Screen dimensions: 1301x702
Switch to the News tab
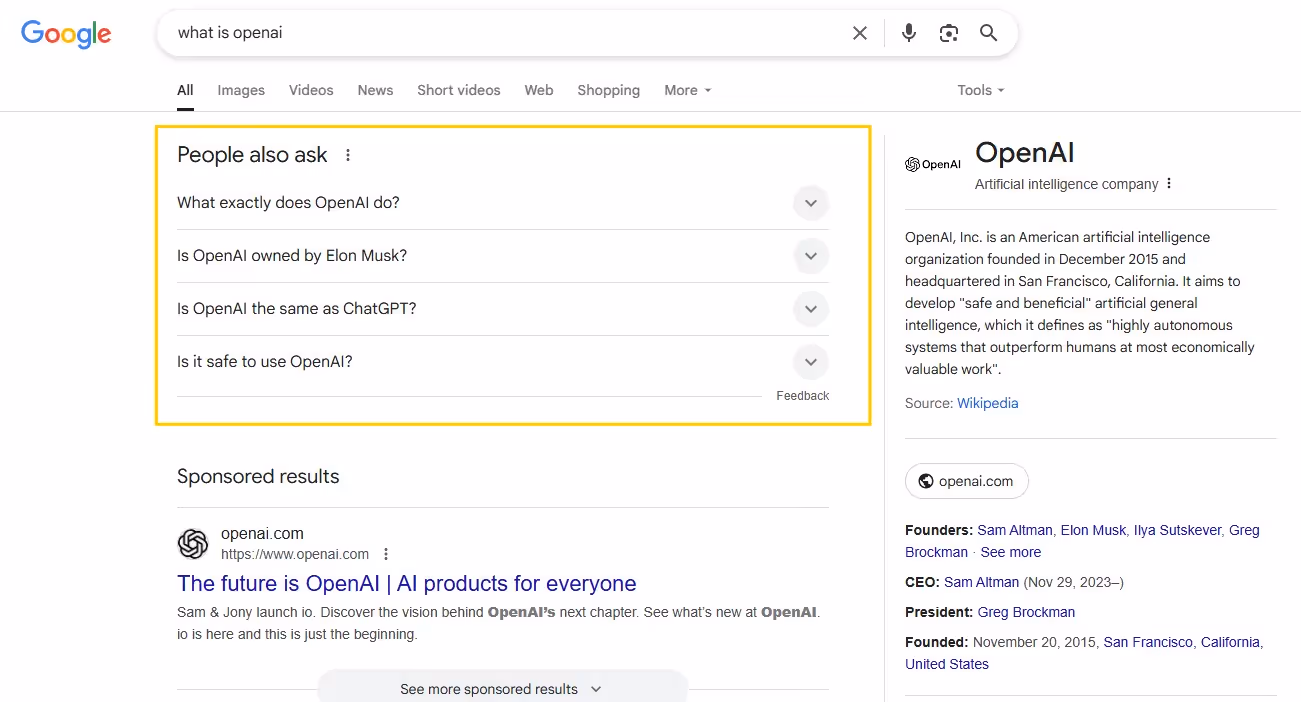pyautogui.click(x=375, y=90)
